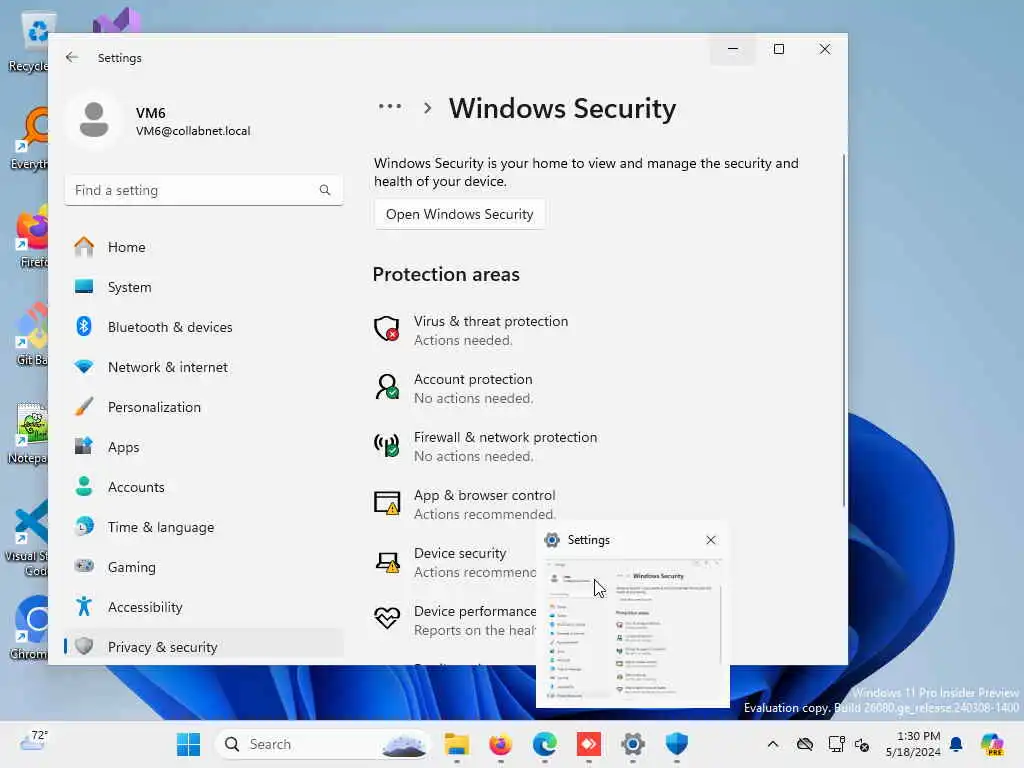The height and width of the screenshot is (768, 1024).
Task: Click the Settings window vertical scrollbar
Action: [x=844, y=330]
